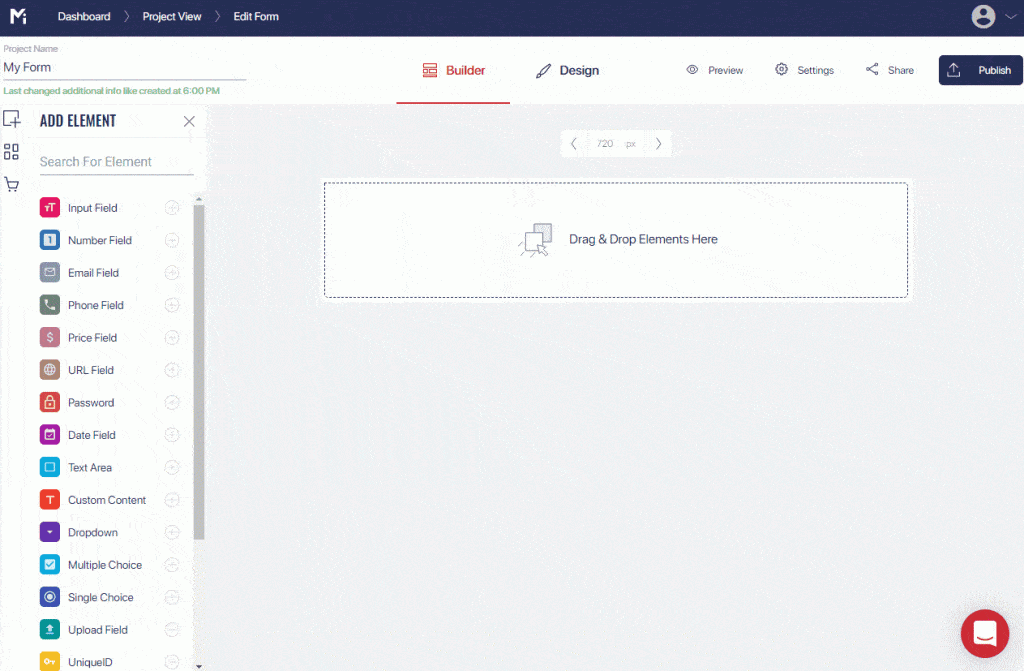The width and height of the screenshot is (1024, 671).
Task: Decrease form width with left chevron
Action: click(x=573, y=144)
